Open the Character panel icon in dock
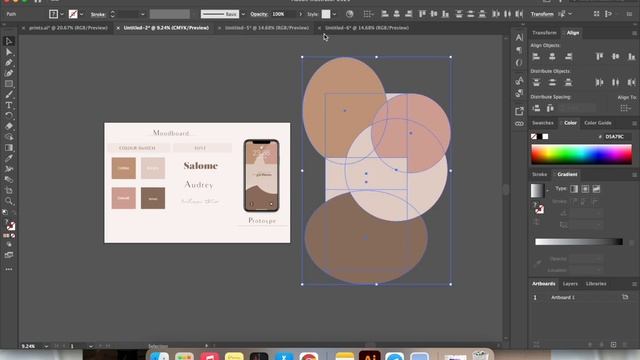640x360 pixels. (519, 37)
